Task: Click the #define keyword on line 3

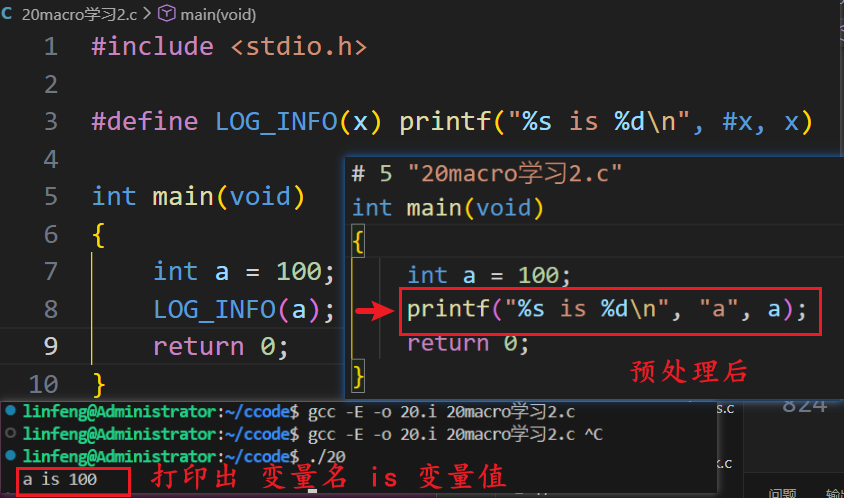Action: pos(145,122)
